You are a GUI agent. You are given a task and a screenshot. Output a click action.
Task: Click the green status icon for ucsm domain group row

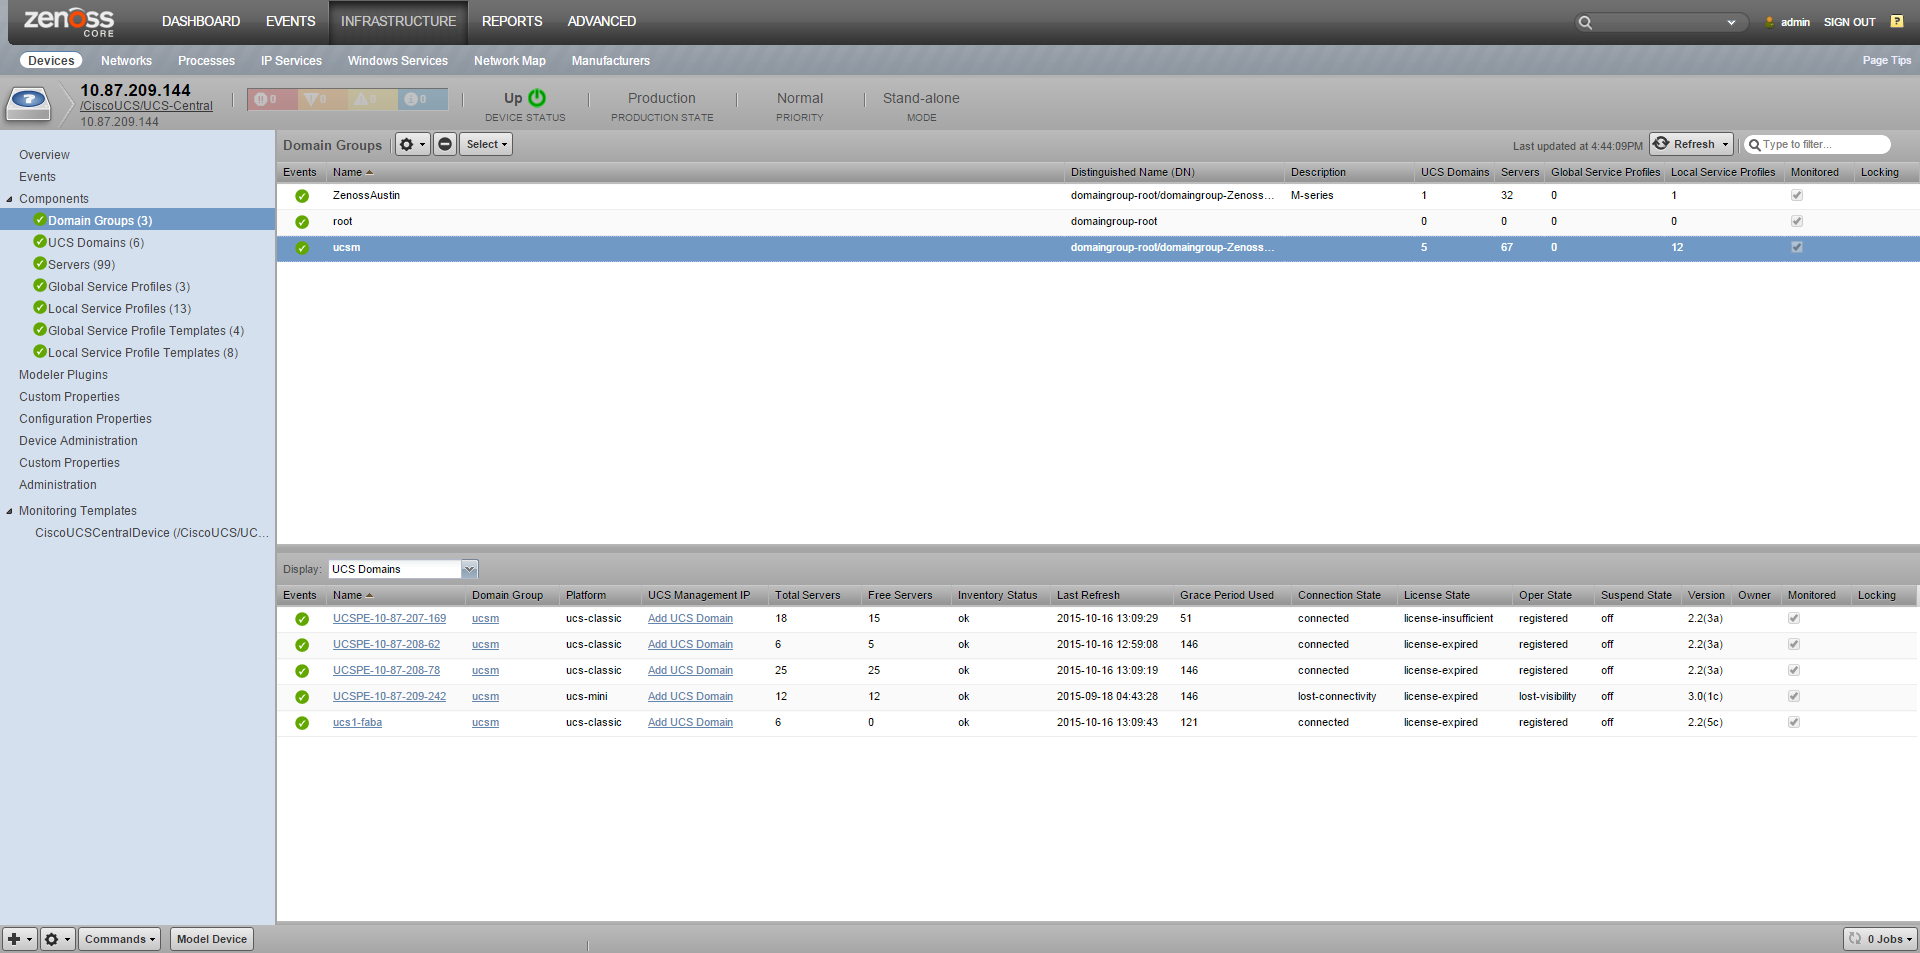(x=302, y=248)
